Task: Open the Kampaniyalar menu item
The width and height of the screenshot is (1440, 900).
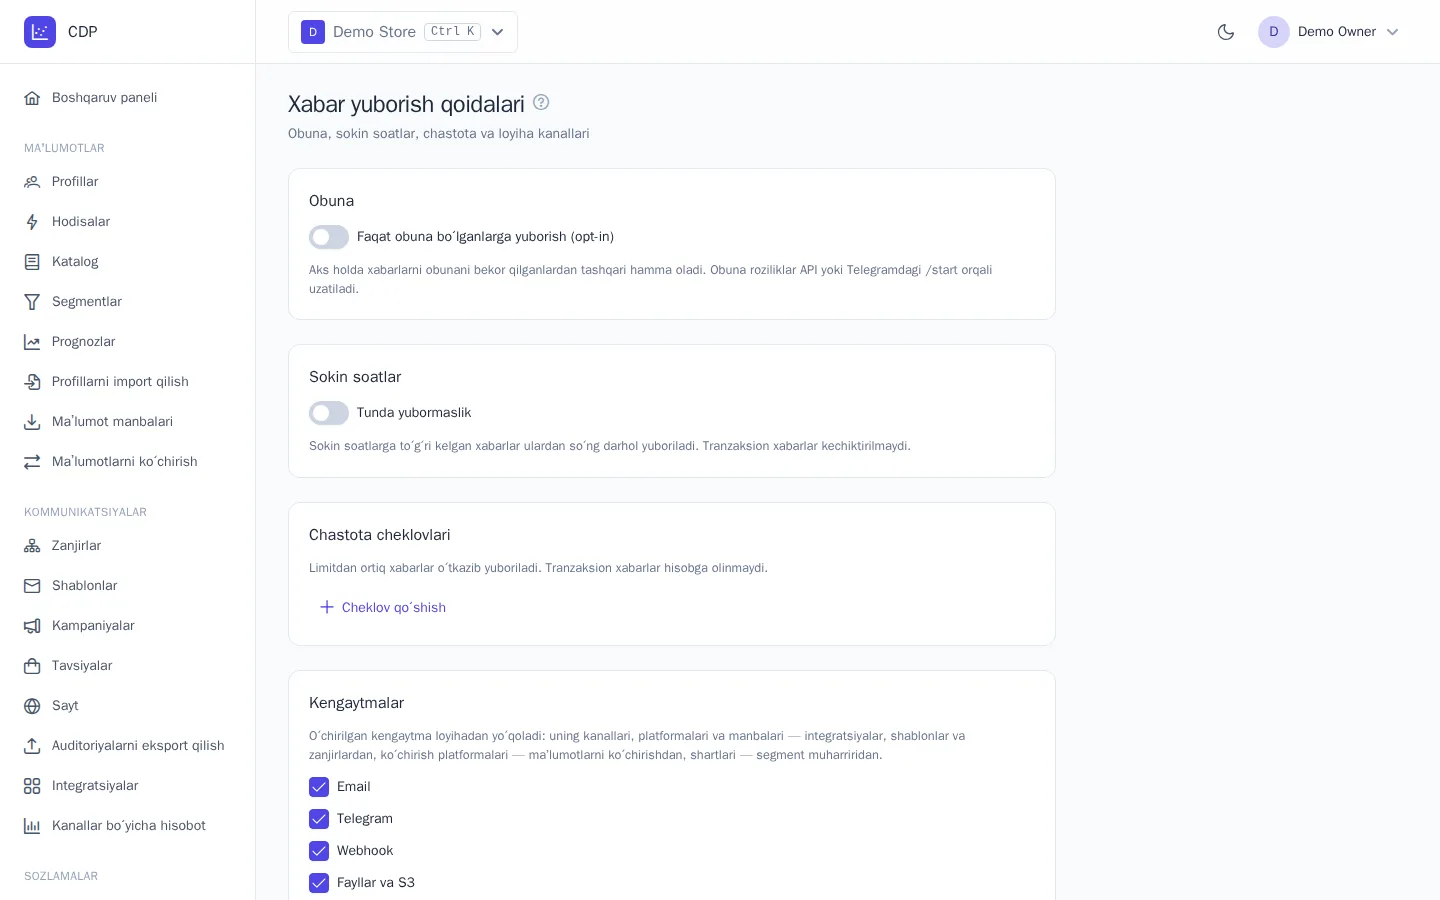Action: point(128,626)
